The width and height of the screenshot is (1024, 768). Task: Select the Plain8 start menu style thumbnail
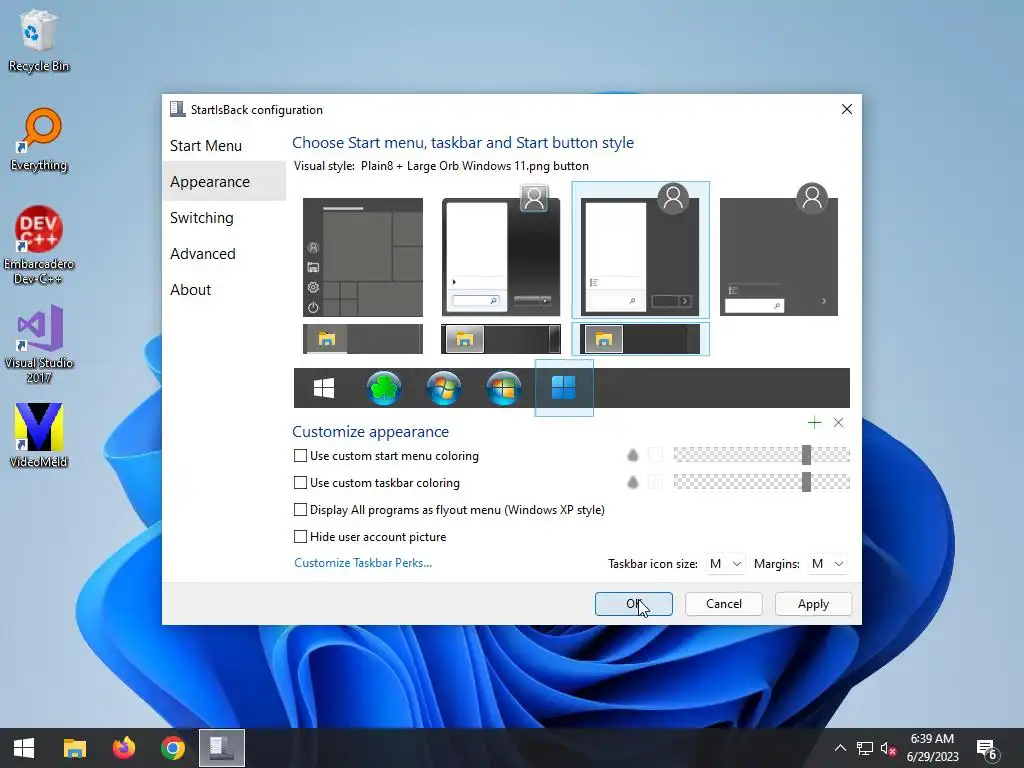tap(640, 249)
